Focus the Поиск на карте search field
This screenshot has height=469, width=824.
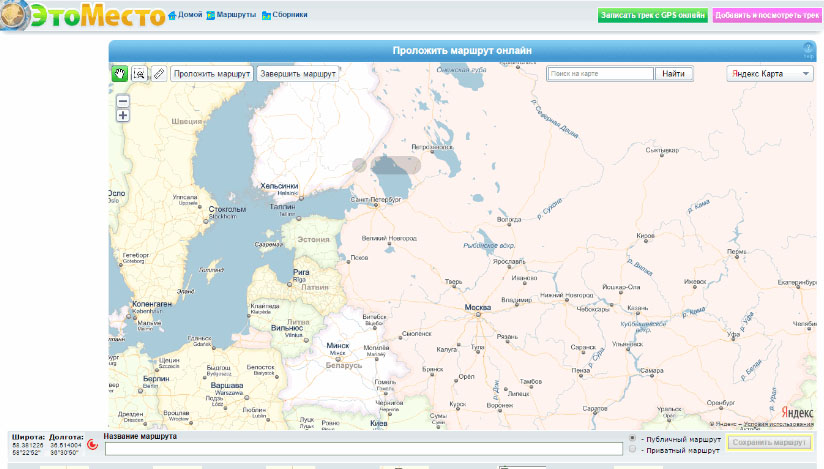(x=600, y=74)
